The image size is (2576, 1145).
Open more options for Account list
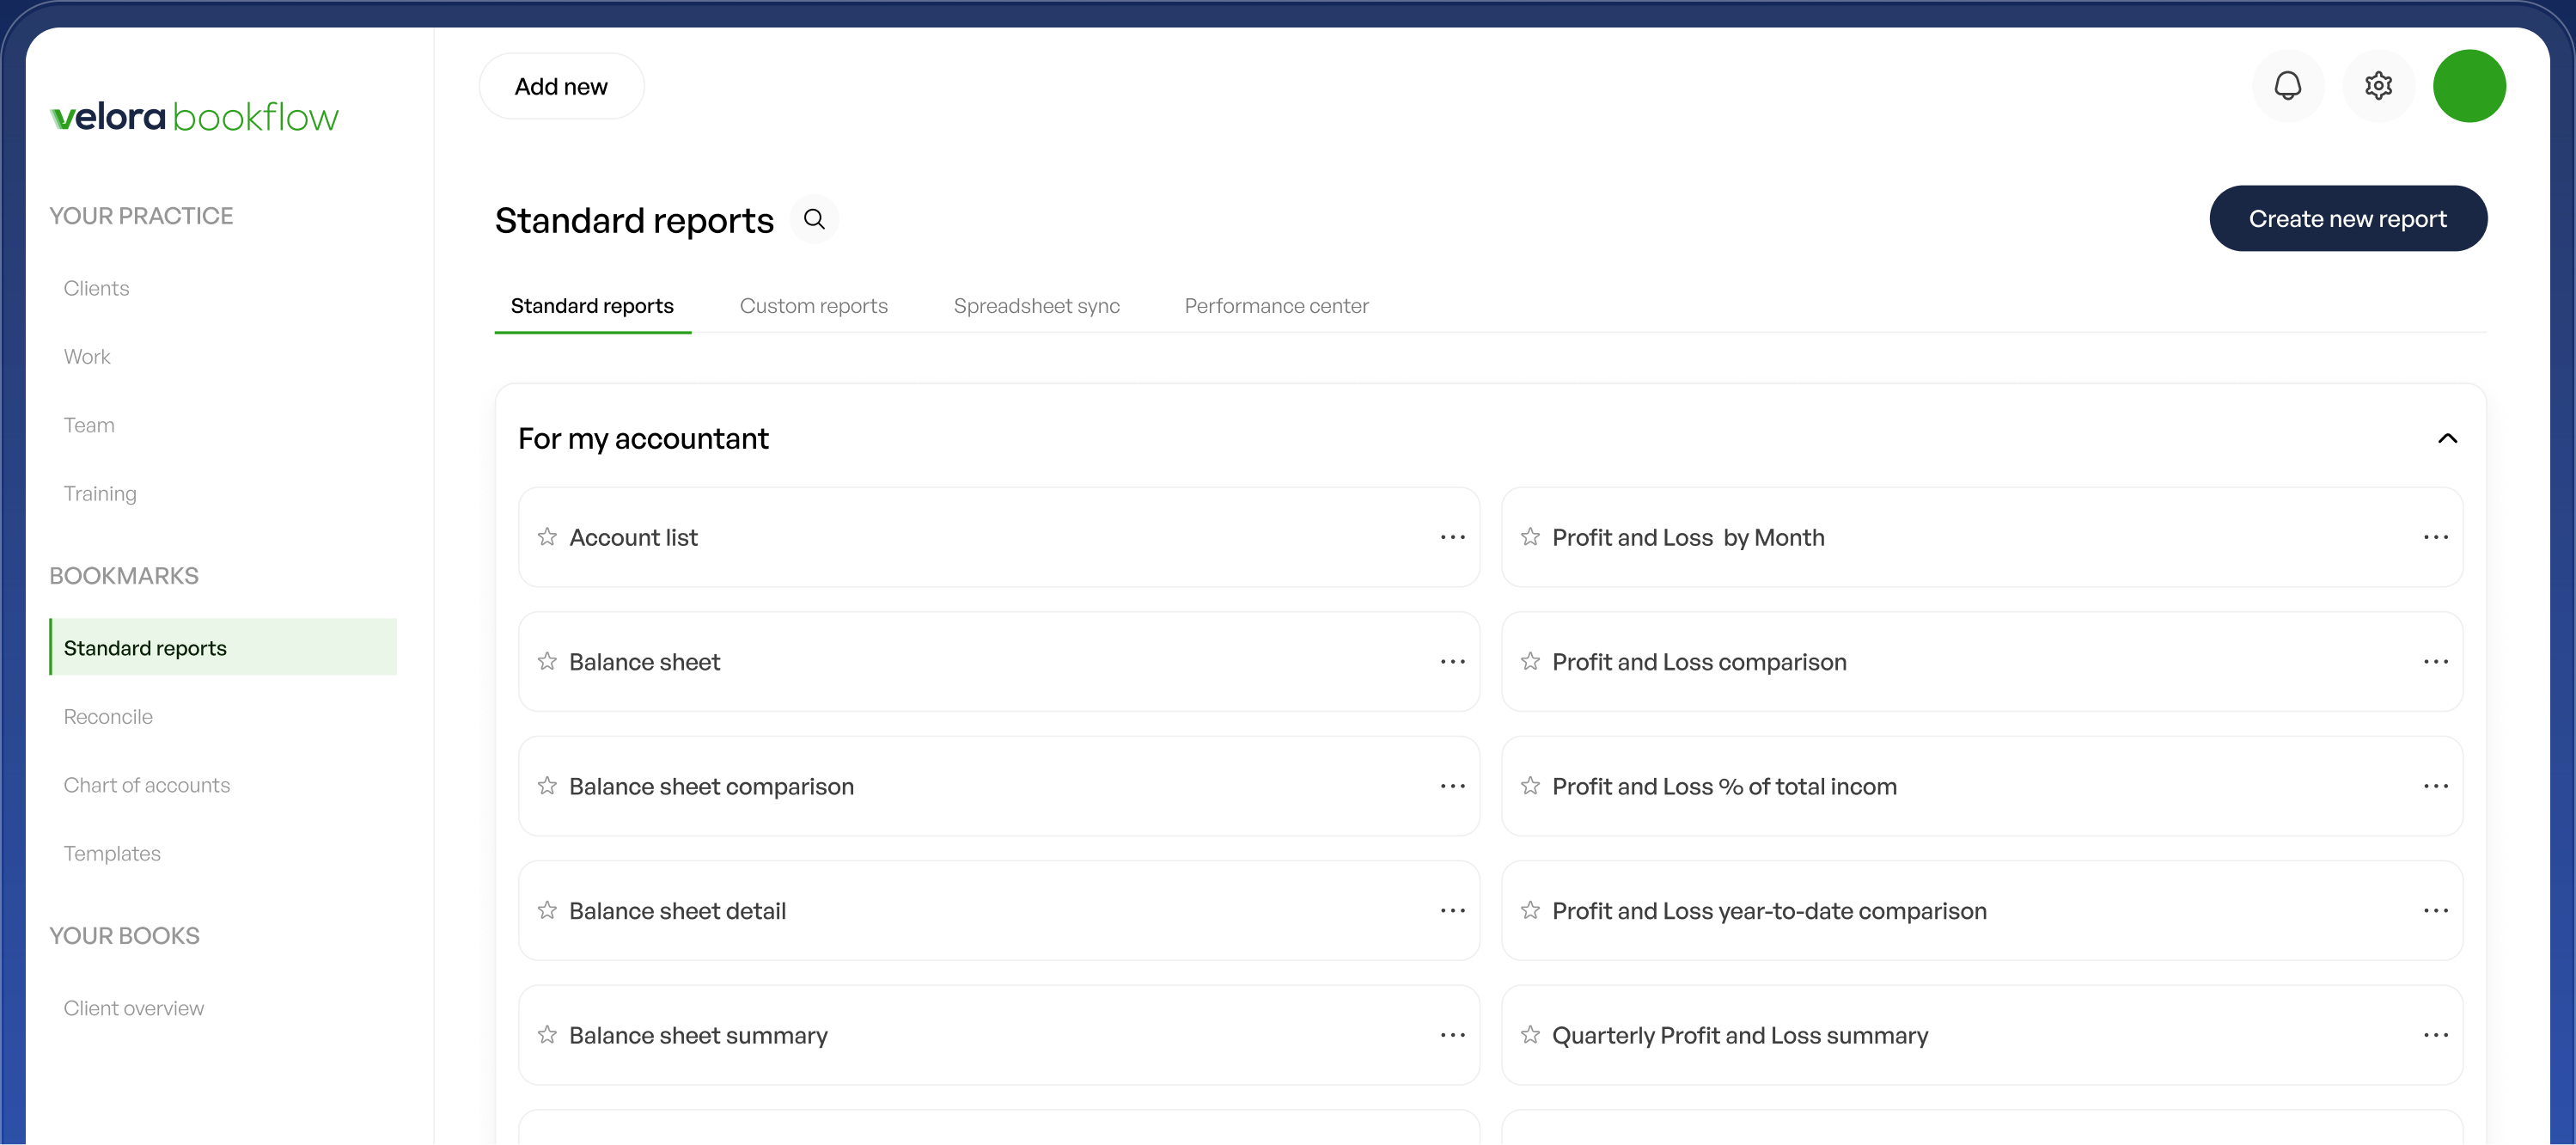pyautogui.click(x=1453, y=538)
